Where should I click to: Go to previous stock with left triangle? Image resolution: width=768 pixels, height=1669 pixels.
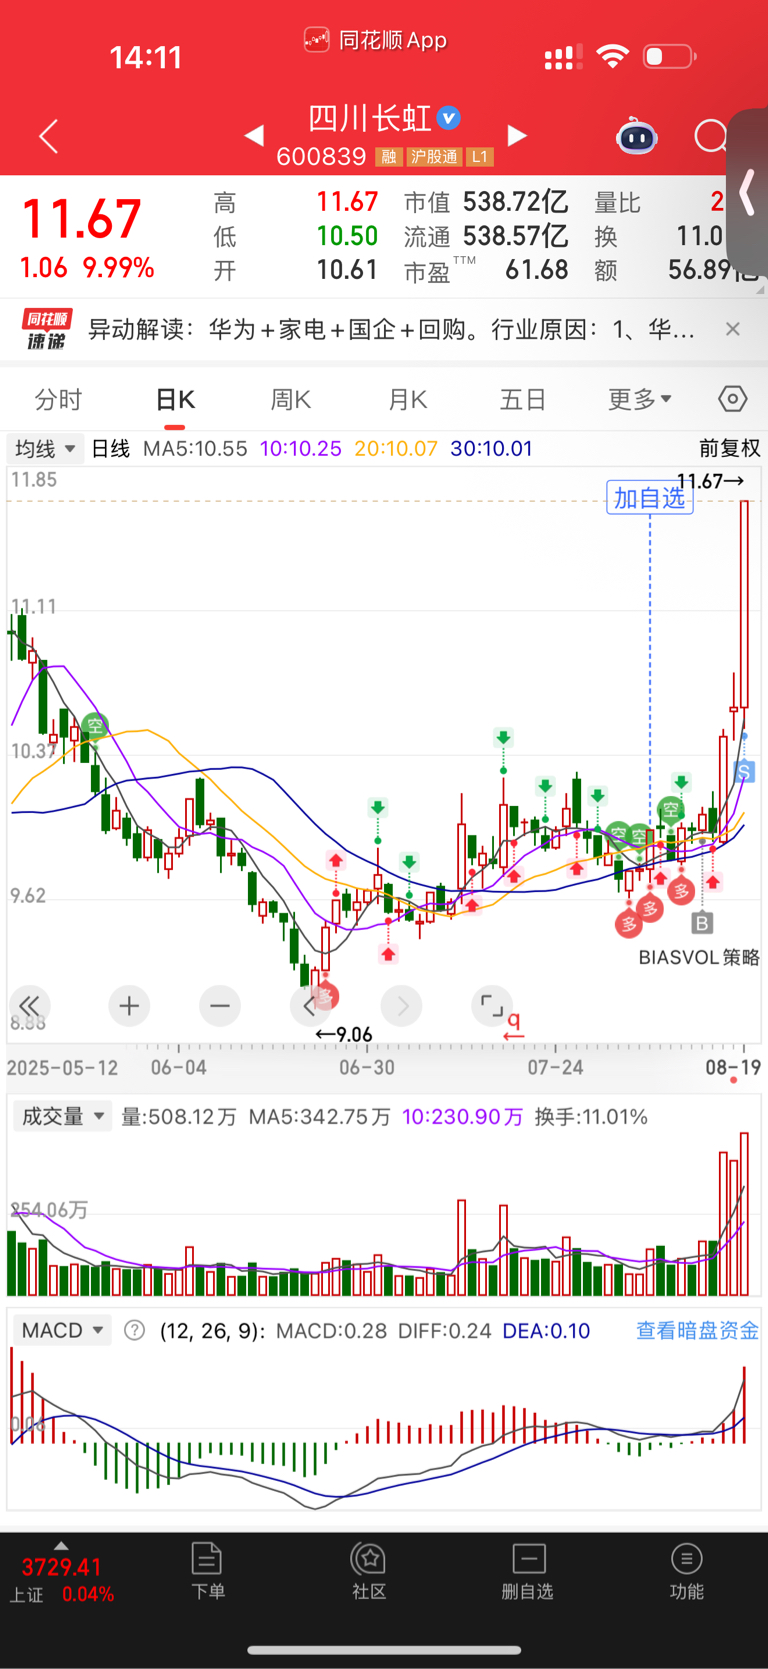coord(254,135)
